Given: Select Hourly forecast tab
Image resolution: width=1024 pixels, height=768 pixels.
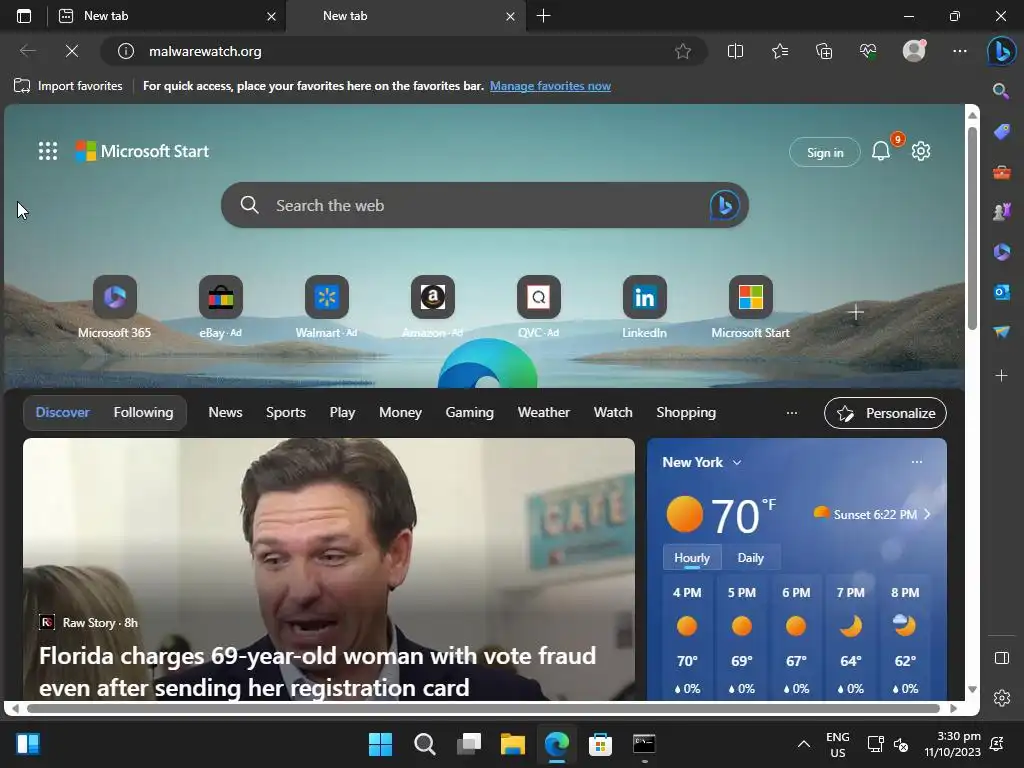Looking at the screenshot, I should (692, 558).
